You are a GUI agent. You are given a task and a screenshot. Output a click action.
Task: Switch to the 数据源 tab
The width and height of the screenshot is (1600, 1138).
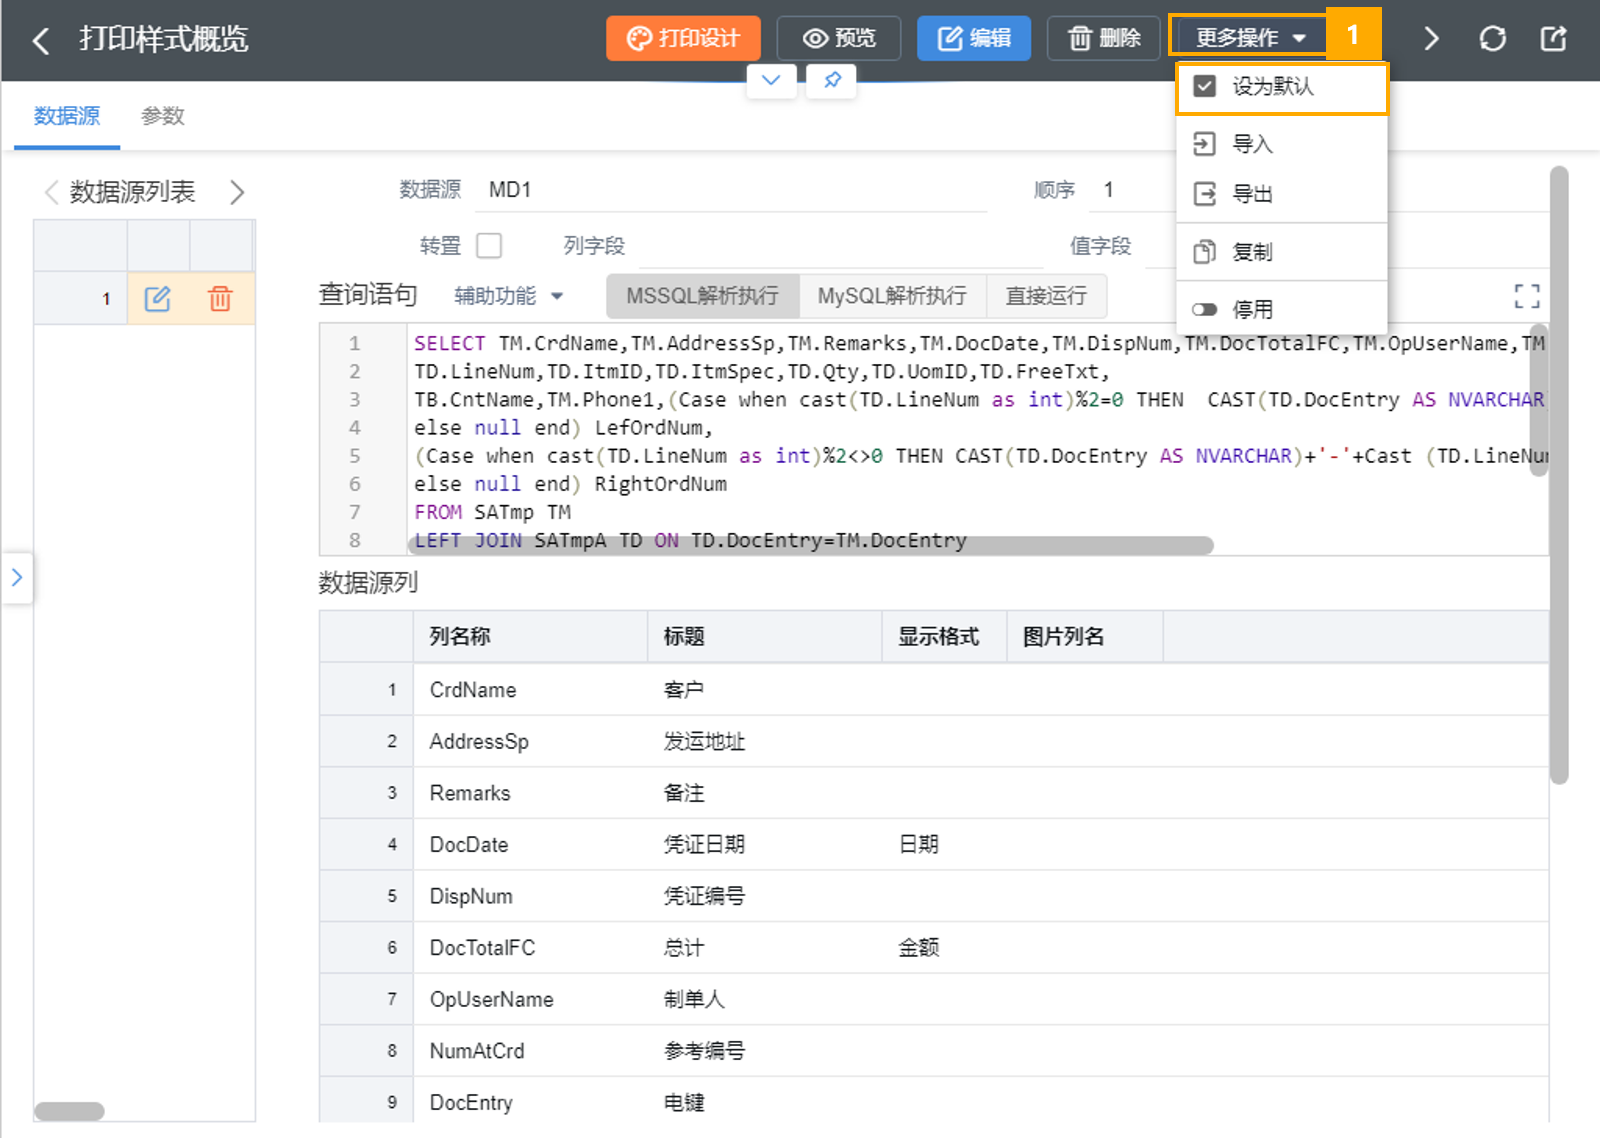pyautogui.click(x=67, y=116)
